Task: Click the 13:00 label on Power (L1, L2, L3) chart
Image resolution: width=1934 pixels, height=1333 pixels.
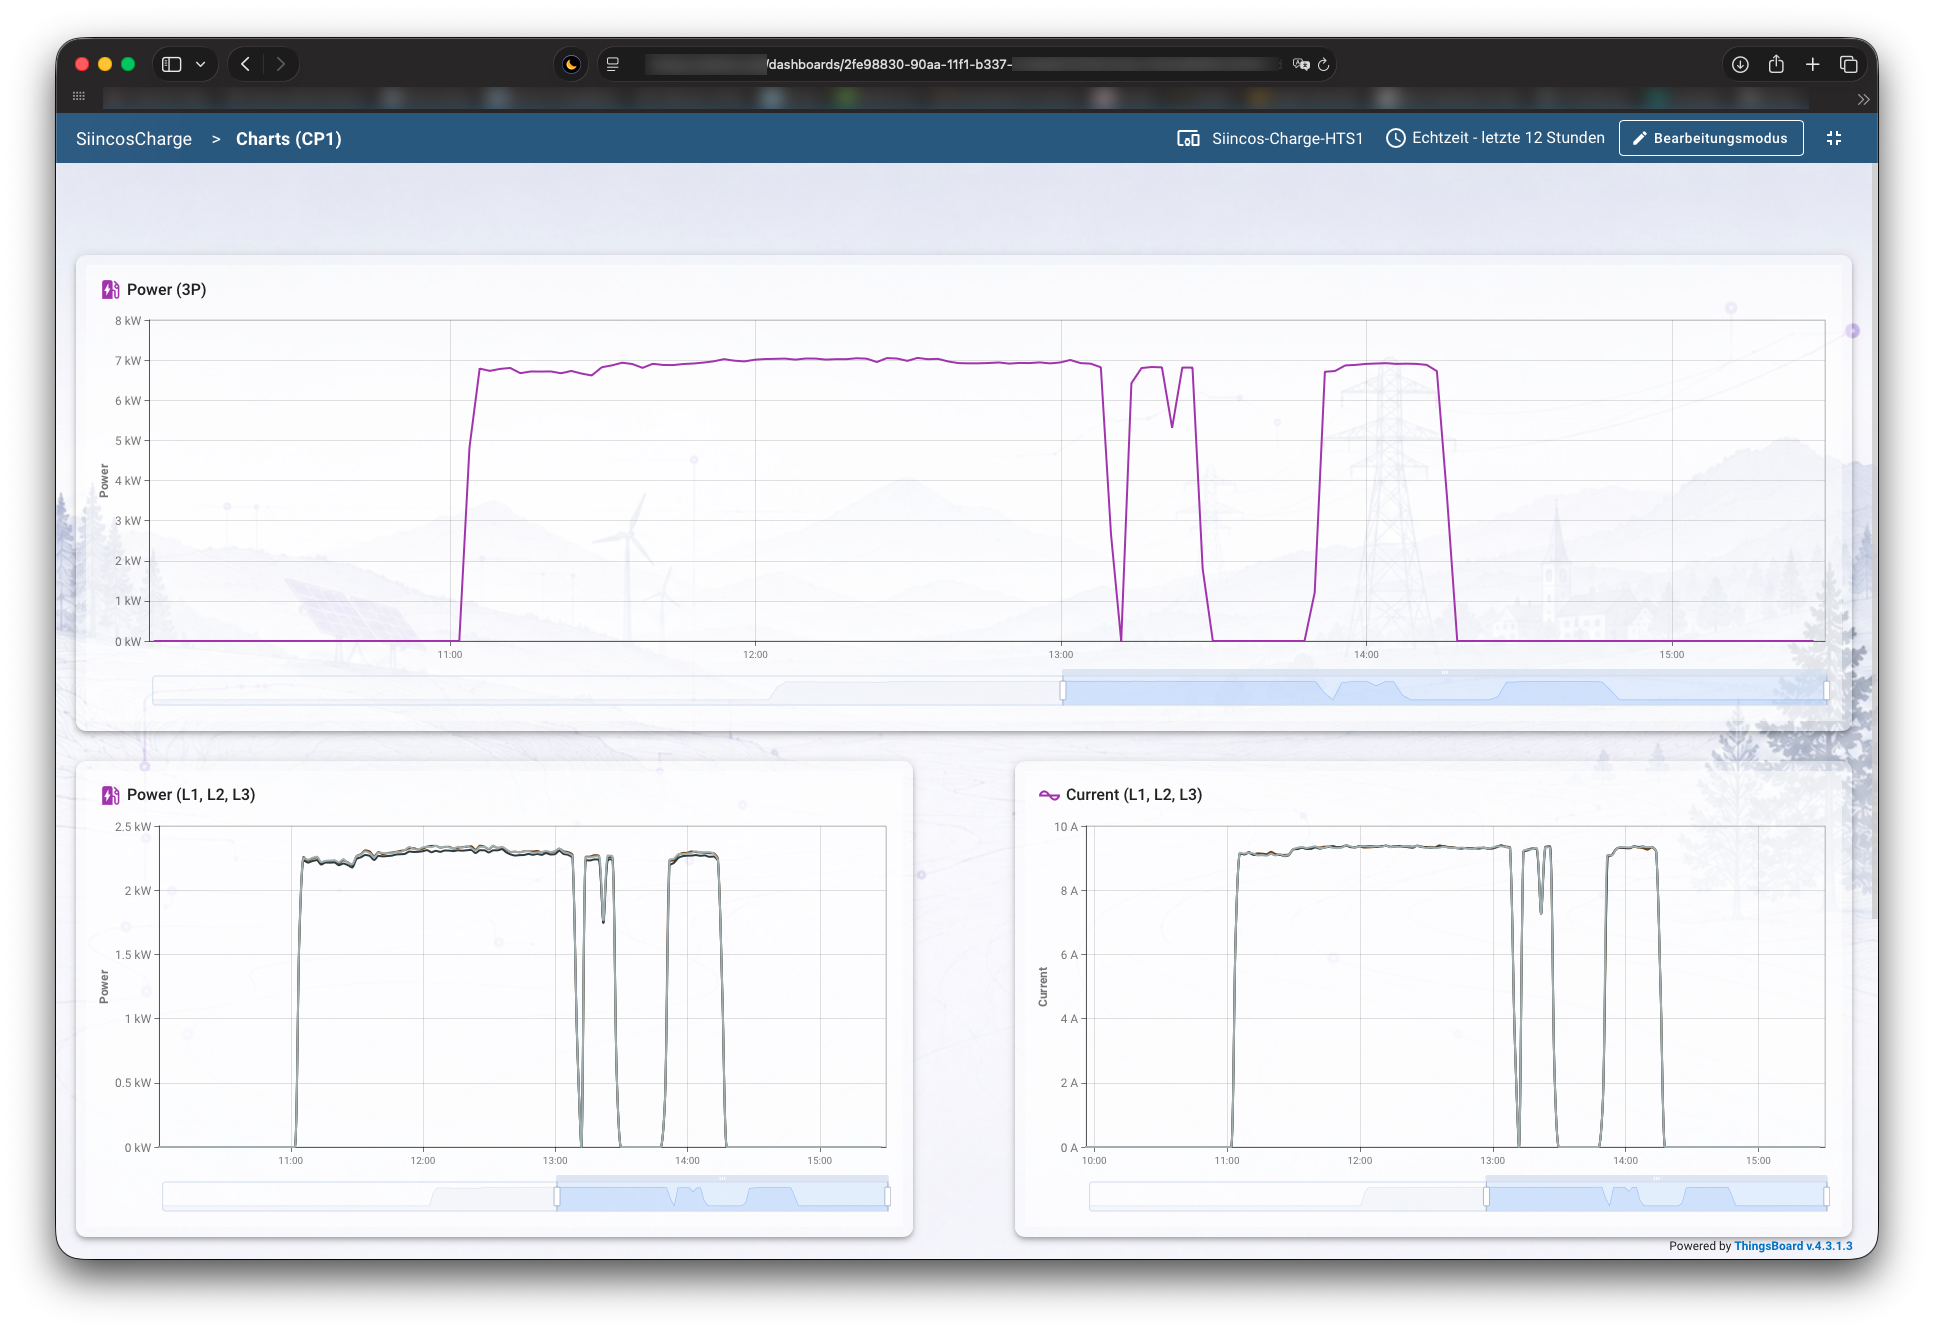Action: [x=555, y=1161]
